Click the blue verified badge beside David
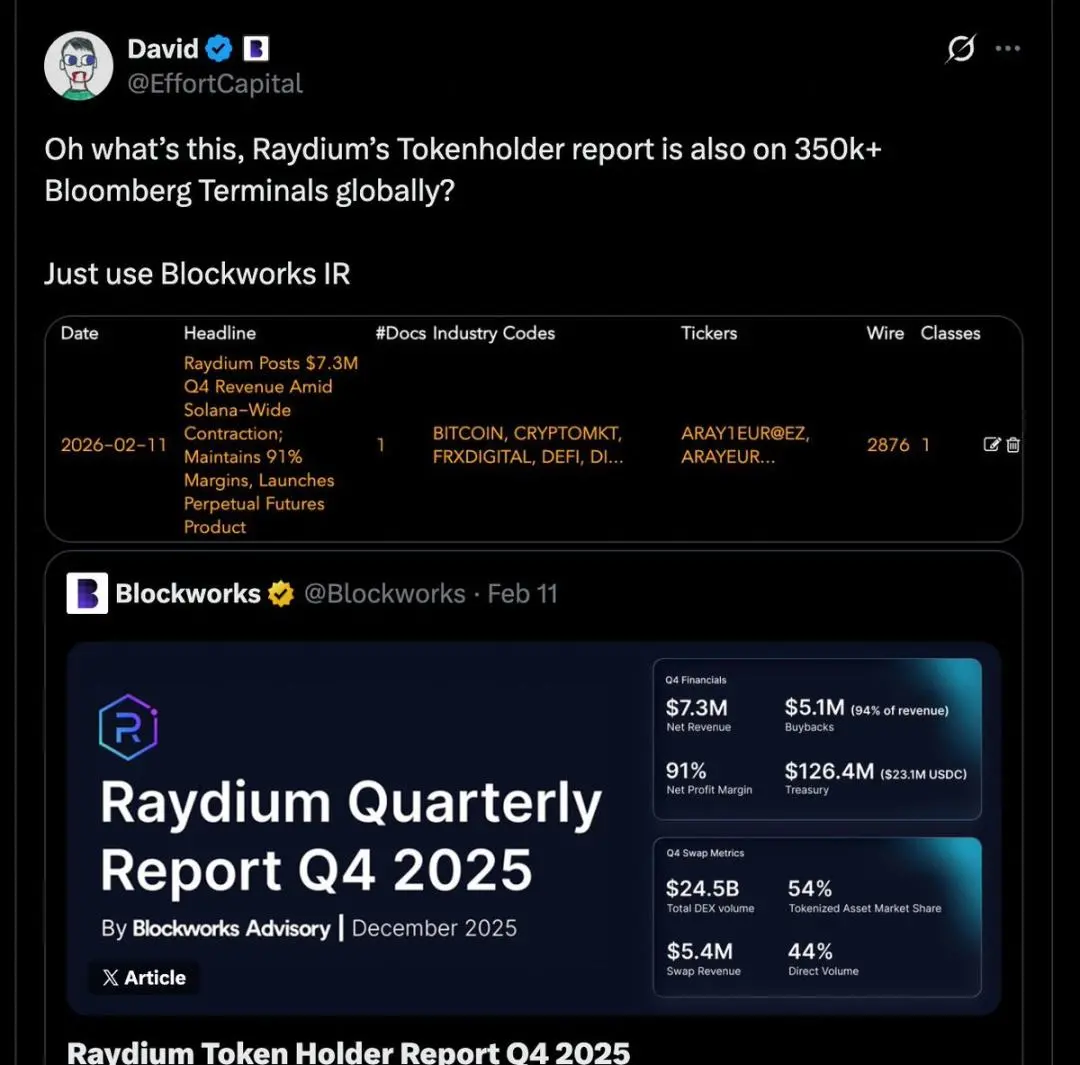Viewport: 1080px width, 1065px height. click(x=219, y=48)
